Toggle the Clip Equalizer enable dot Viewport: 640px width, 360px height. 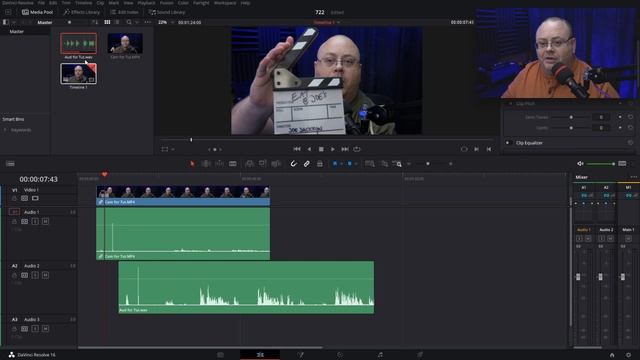(507, 143)
